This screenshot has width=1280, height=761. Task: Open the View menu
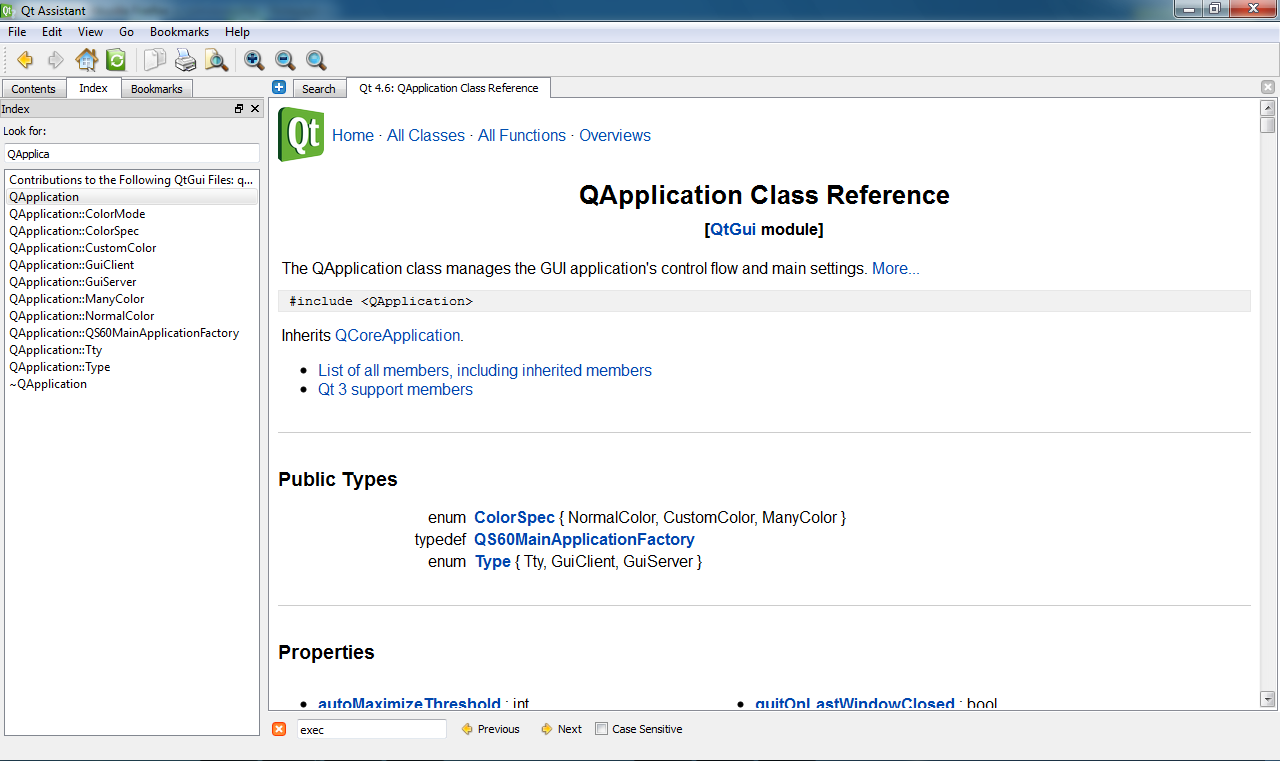pos(90,32)
